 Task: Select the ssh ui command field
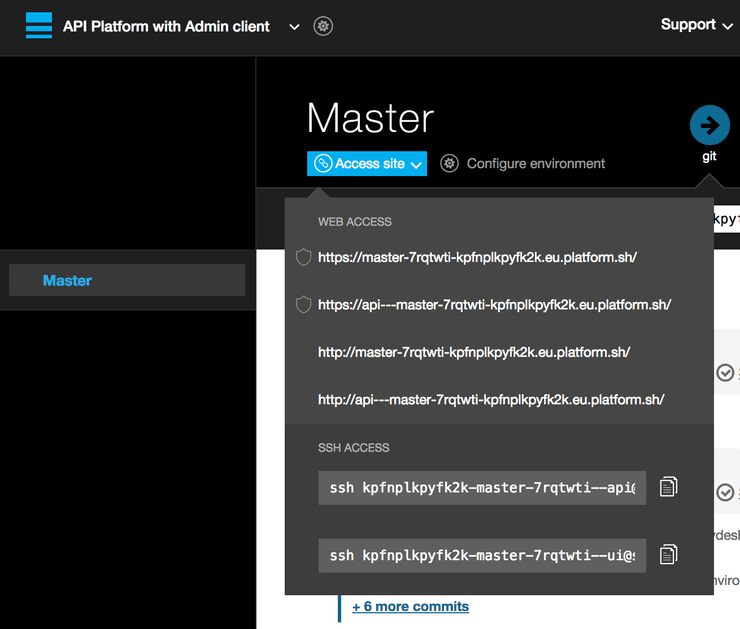pos(482,556)
